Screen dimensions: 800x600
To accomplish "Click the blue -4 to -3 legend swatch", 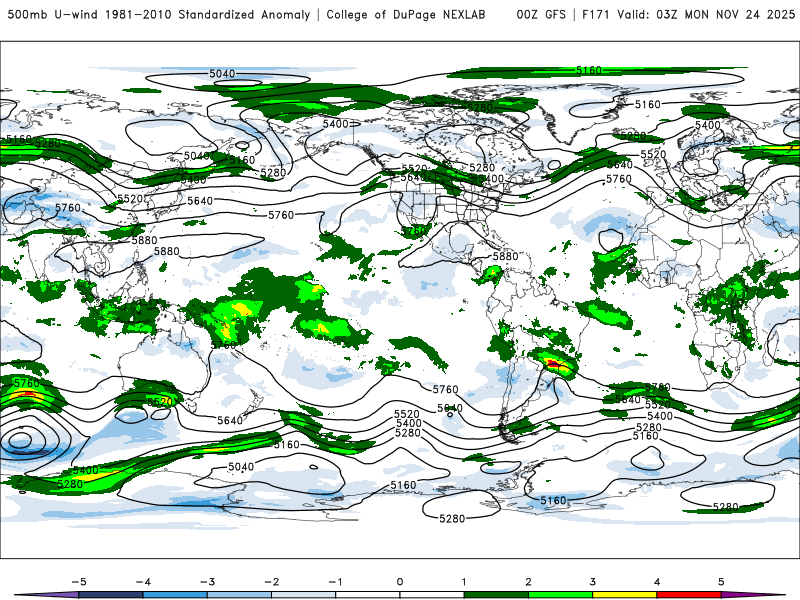I will [x=175, y=595].
